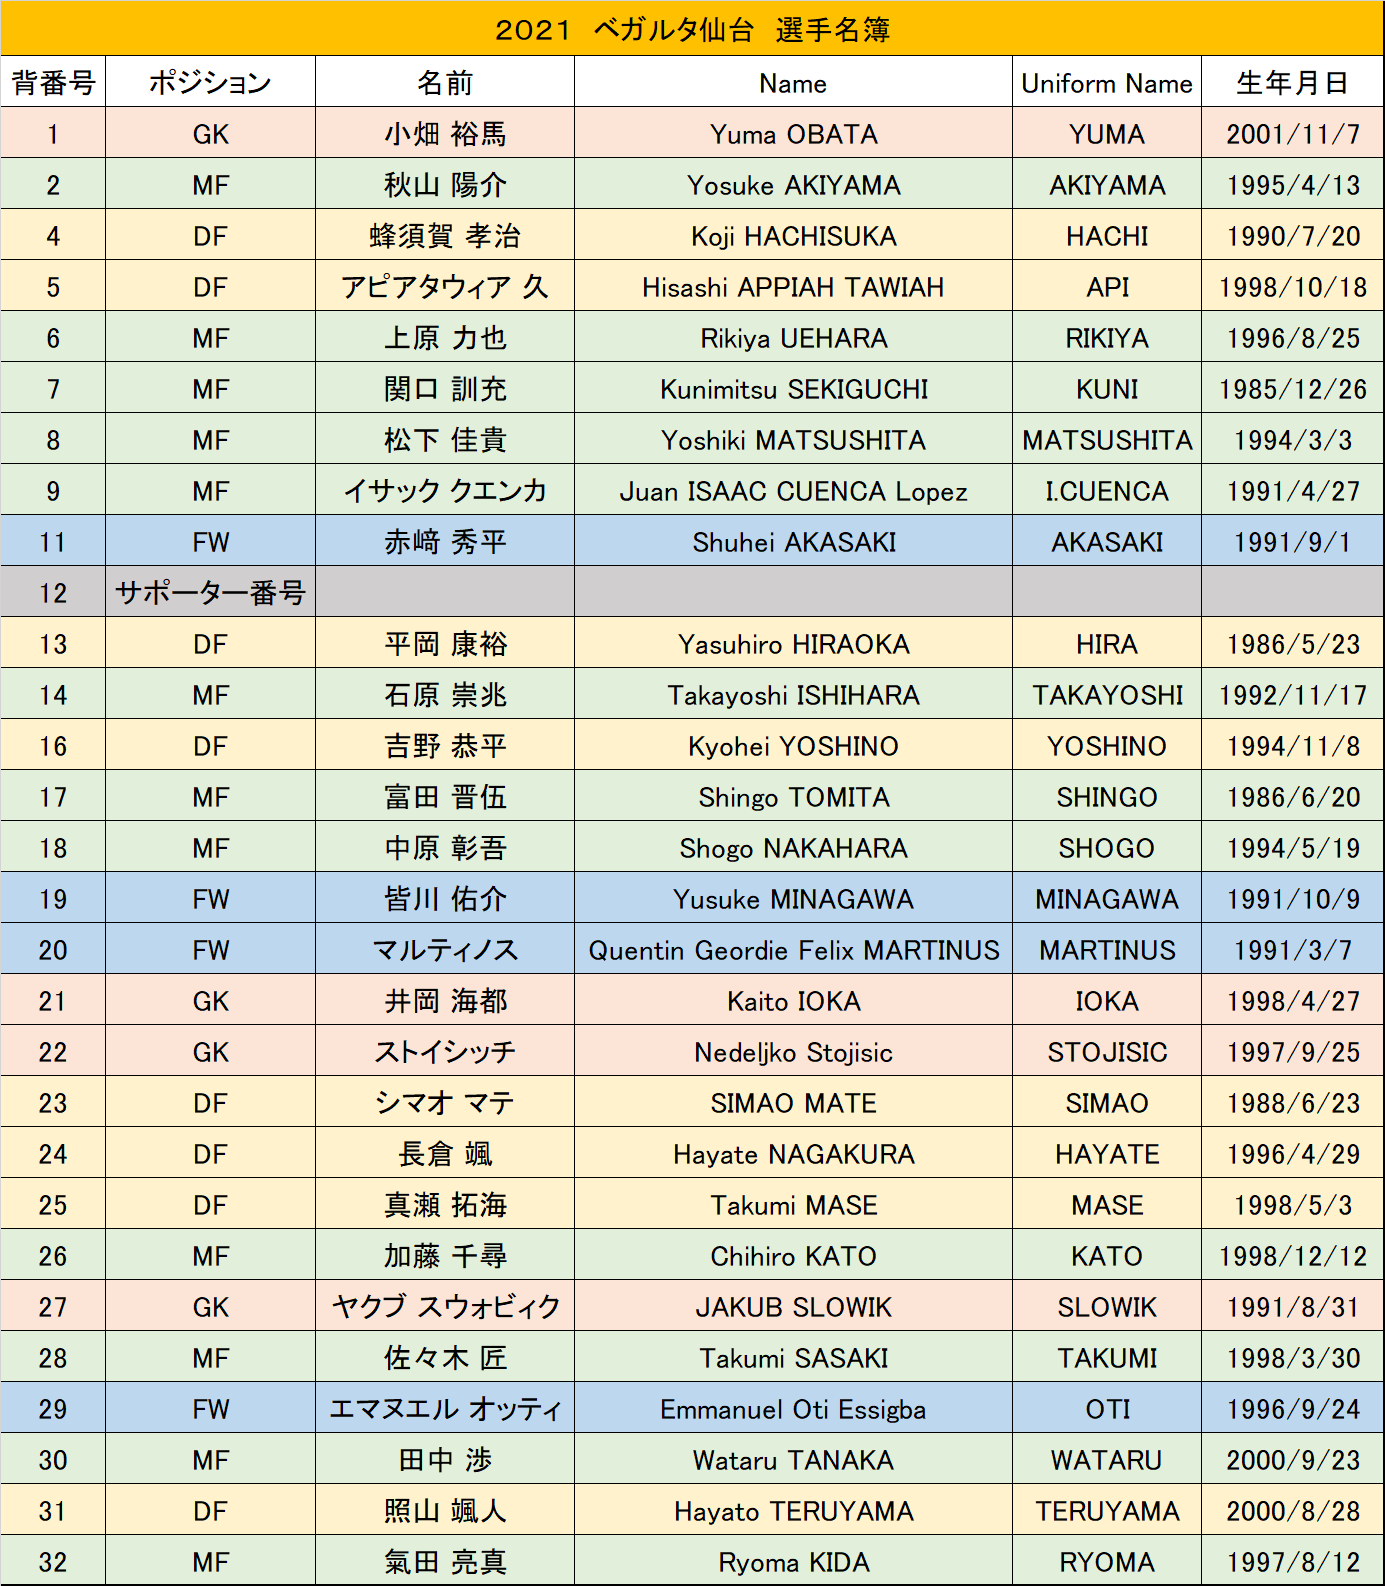Select the name cell '石原 崇兆'
The height and width of the screenshot is (1586, 1385).
pos(445,694)
